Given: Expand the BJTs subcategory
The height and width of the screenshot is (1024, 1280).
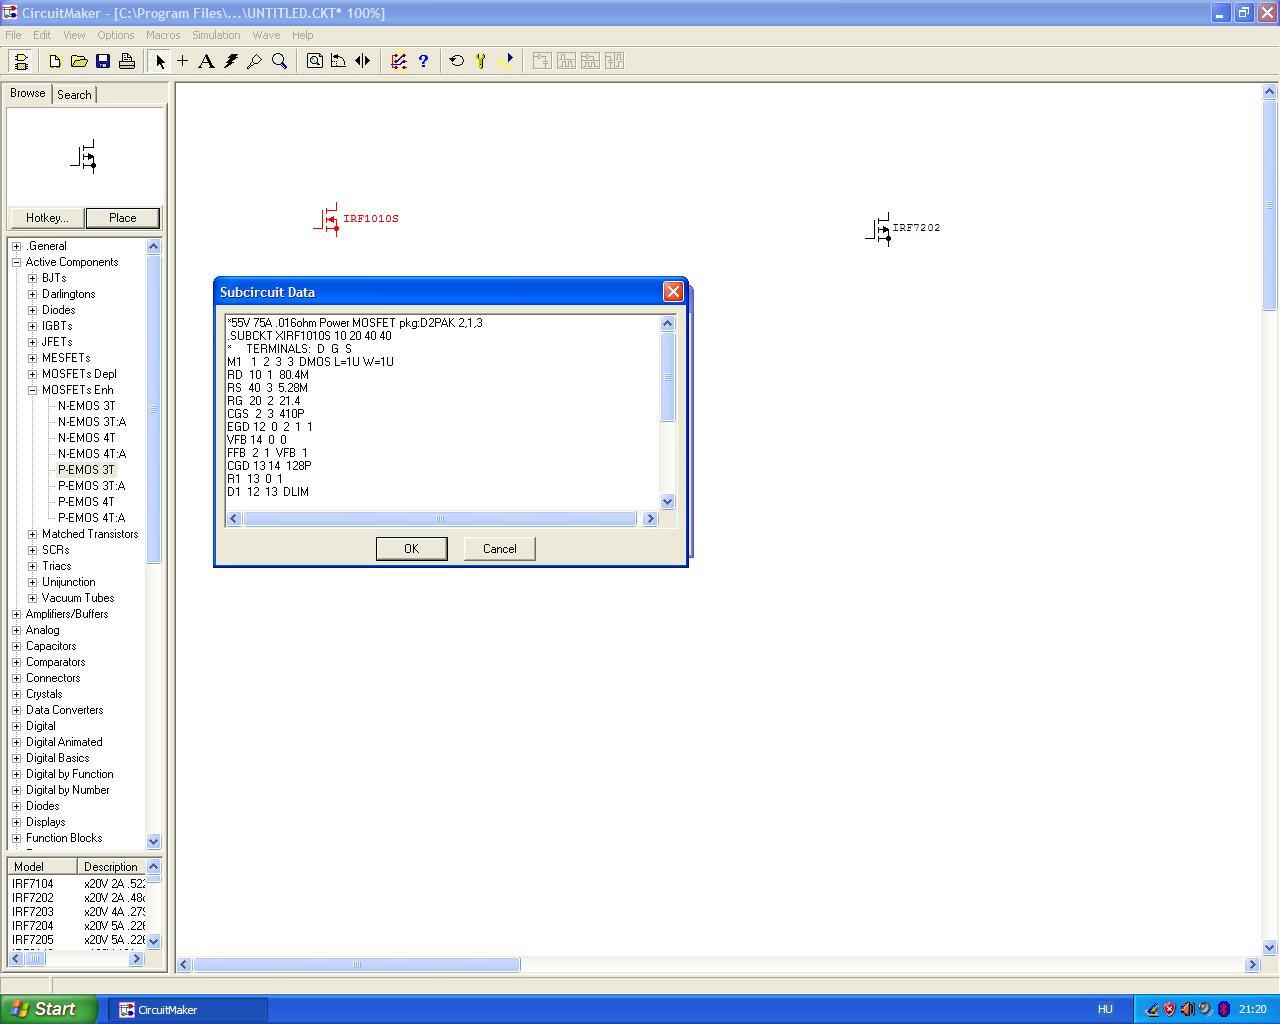Looking at the screenshot, I should click(x=33, y=278).
